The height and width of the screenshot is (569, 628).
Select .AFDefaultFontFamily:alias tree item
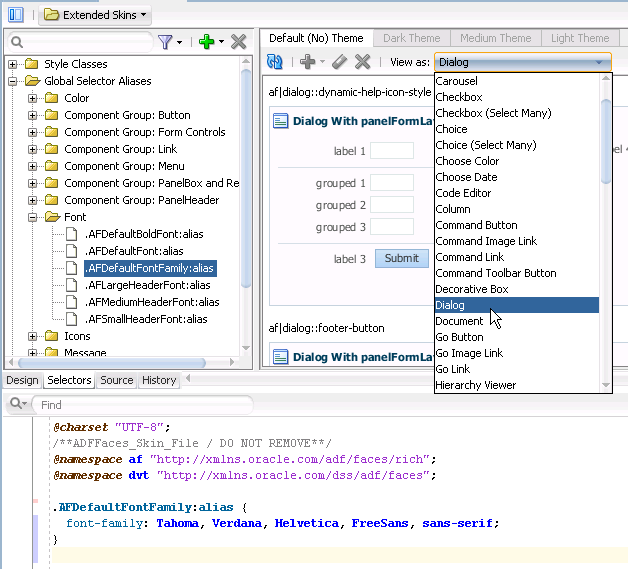(150, 268)
